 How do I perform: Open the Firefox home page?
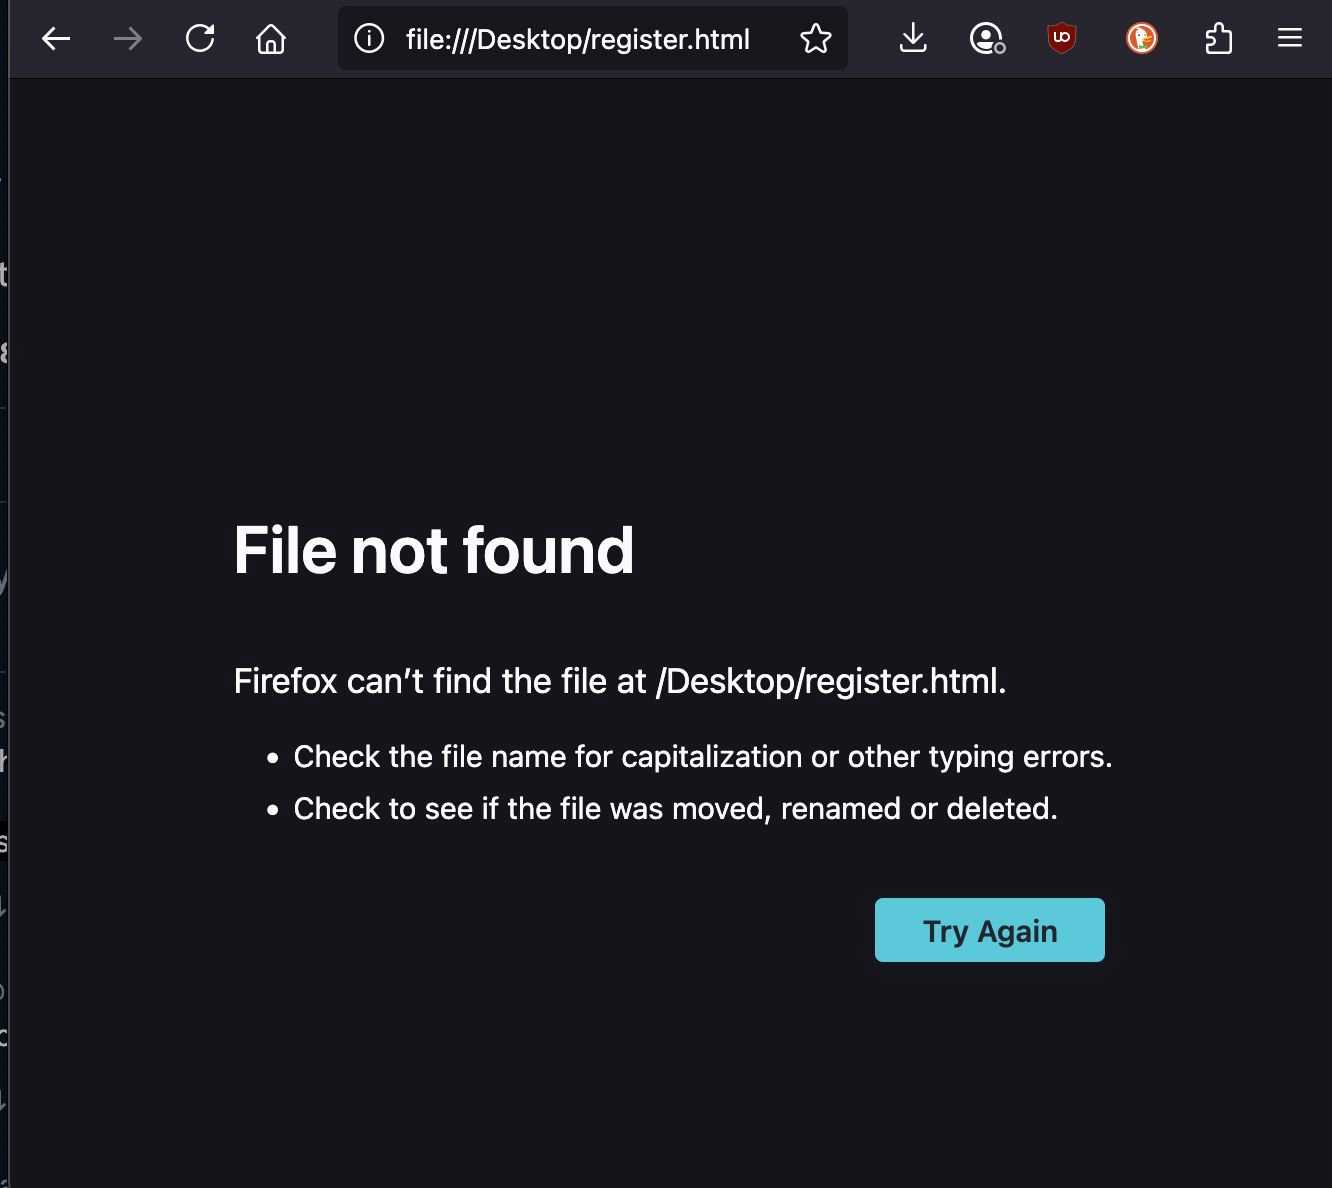(271, 39)
